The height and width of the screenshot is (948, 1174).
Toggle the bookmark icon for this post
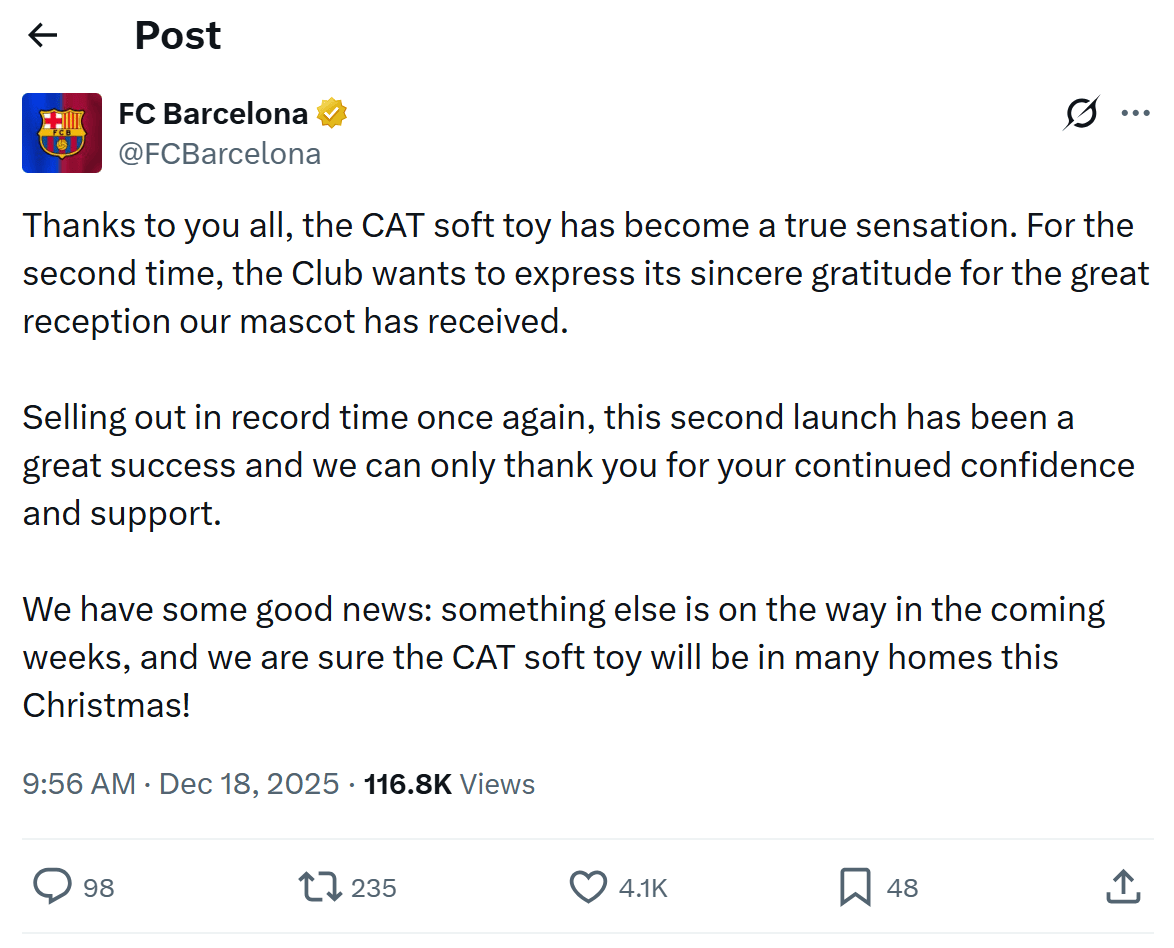pyautogui.click(x=855, y=886)
